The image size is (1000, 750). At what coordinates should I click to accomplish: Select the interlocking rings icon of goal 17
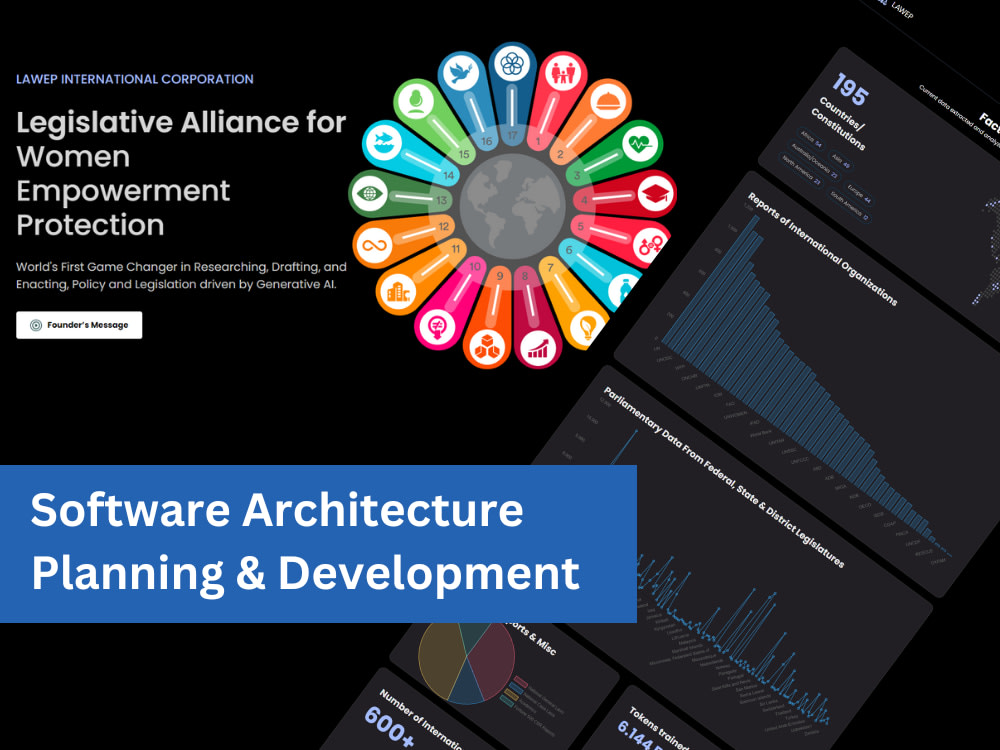512,64
